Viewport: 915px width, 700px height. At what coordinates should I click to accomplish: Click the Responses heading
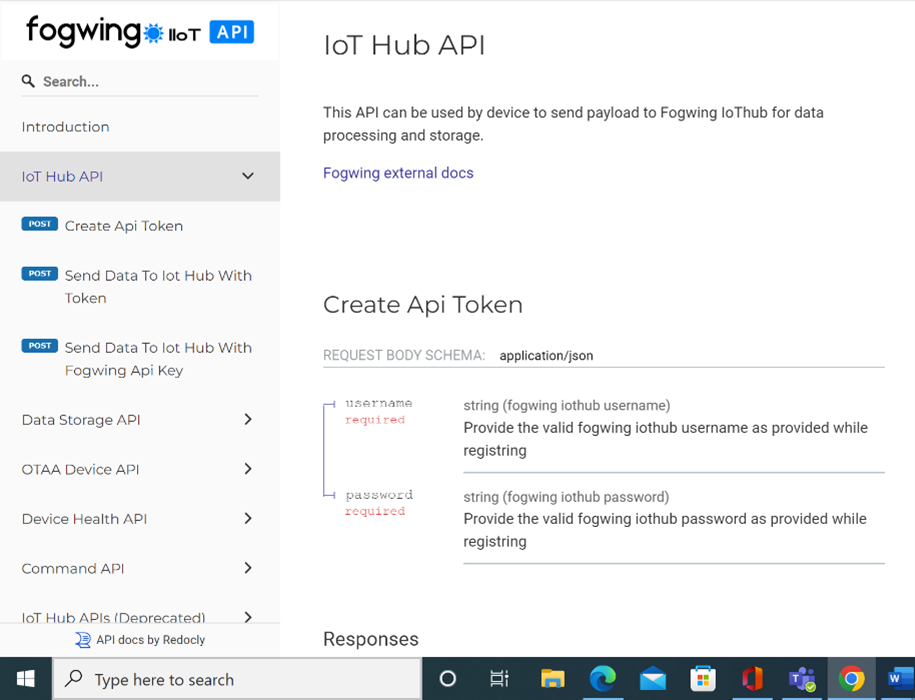[x=371, y=639]
